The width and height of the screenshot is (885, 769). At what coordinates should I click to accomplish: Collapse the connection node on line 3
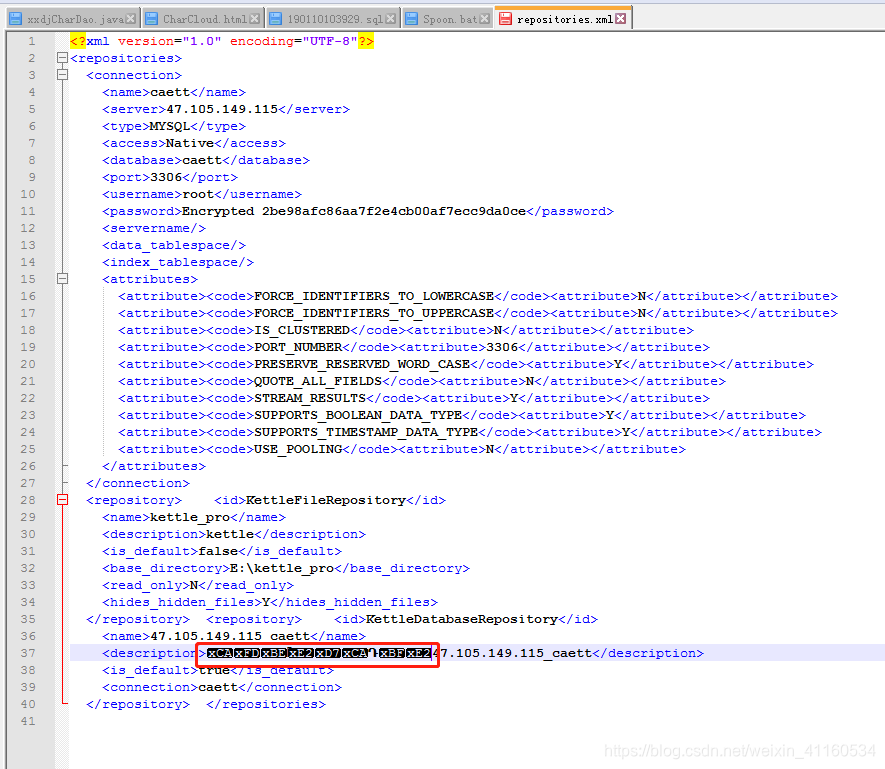coord(63,75)
